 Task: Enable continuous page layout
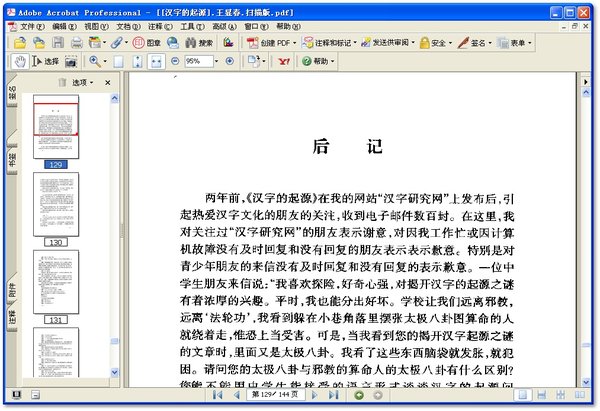point(541,395)
